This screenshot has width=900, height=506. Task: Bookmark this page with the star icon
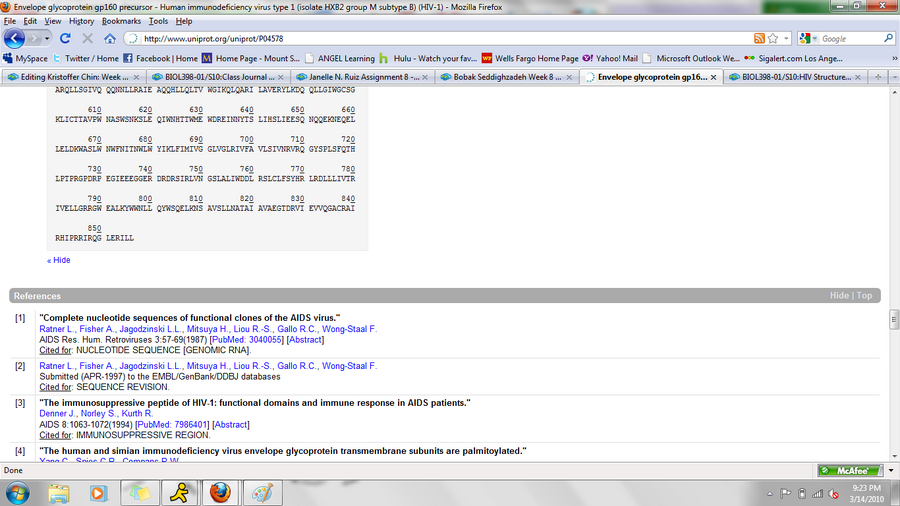pyautogui.click(x=774, y=38)
